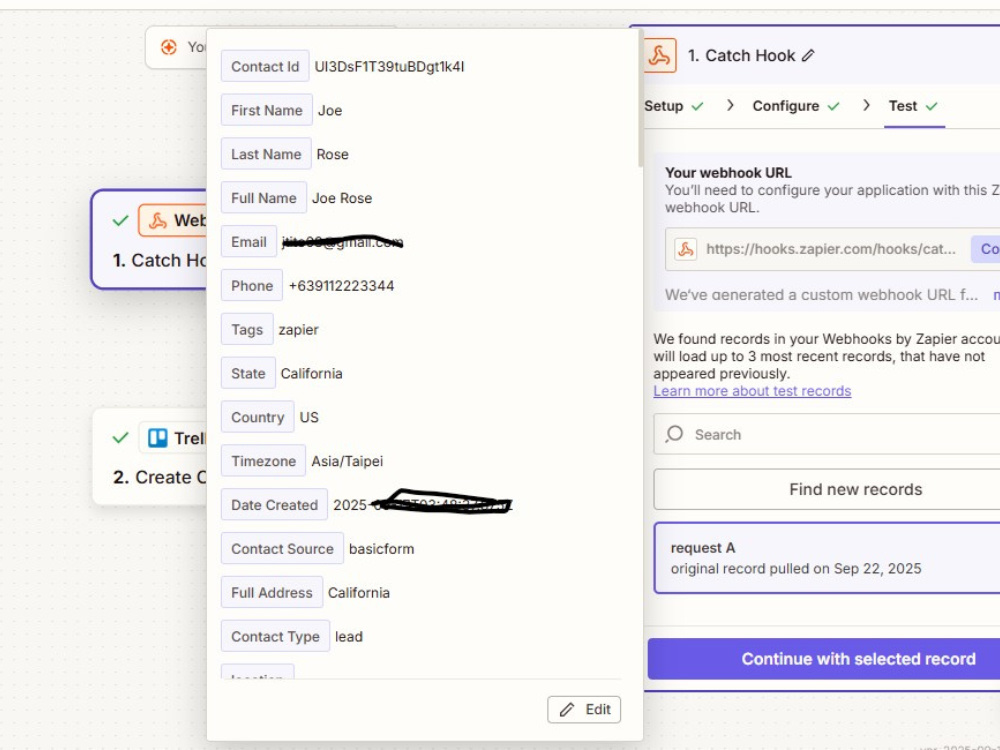
Task: Click the magnifier icon in the Search box
Action: [674, 434]
